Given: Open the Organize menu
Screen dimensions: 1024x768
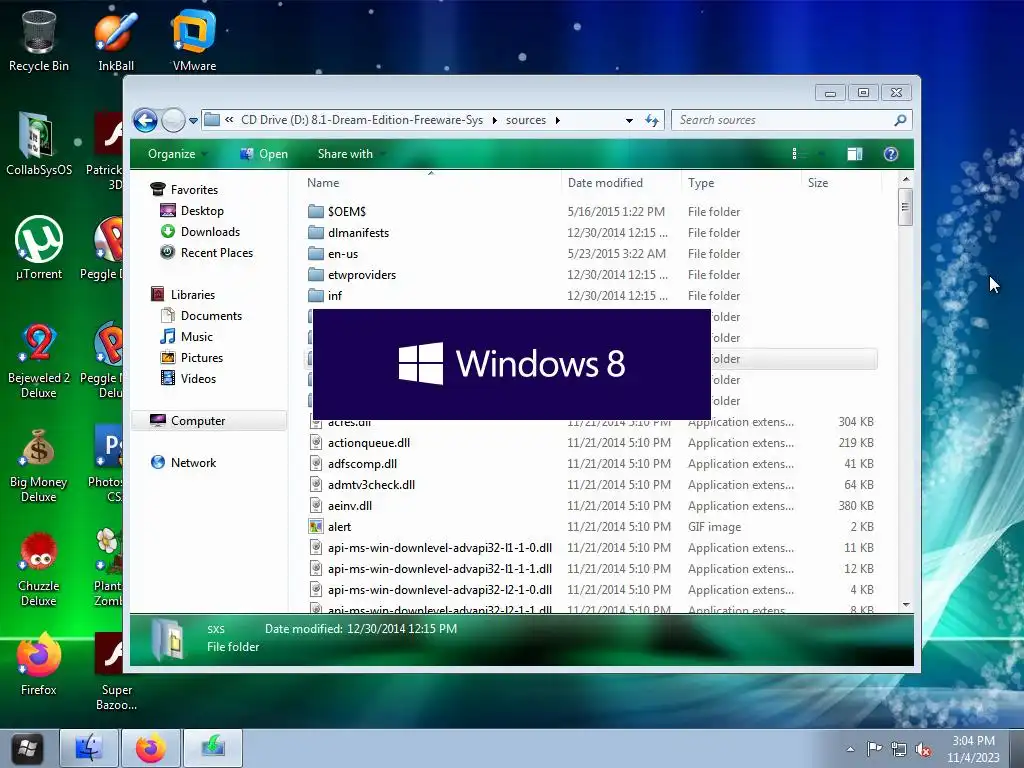Looking at the screenshot, I should click(x=176, y=154).
